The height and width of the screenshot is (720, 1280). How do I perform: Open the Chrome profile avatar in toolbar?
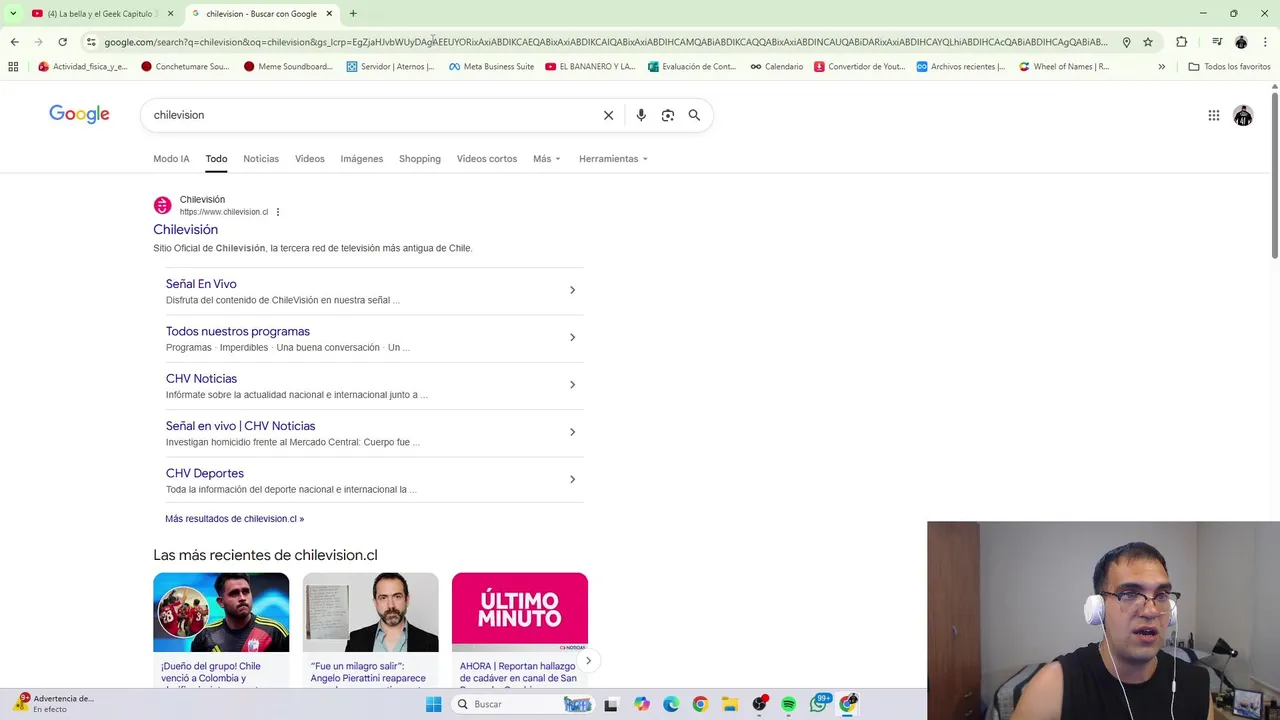click(1241, 42)
